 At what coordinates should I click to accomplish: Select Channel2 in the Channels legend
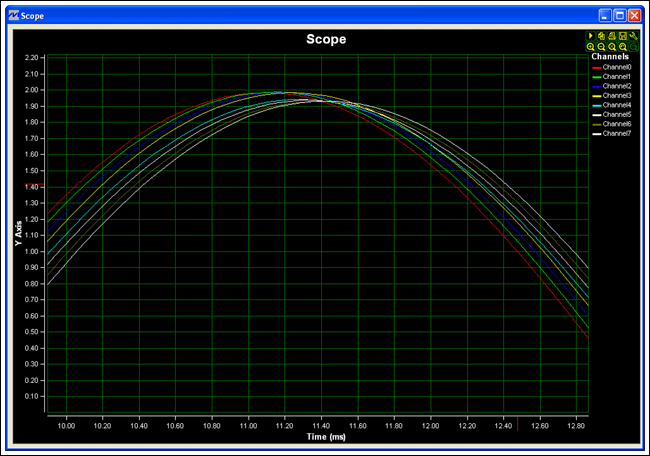tap(617, 86)
